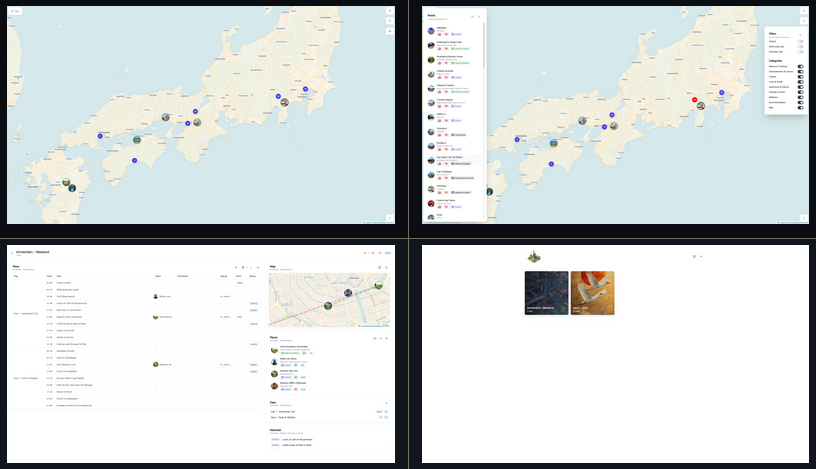Screen dimensions: 816x469
Task: Turn off the Accommodation category switch
Action: click(800, 101)
